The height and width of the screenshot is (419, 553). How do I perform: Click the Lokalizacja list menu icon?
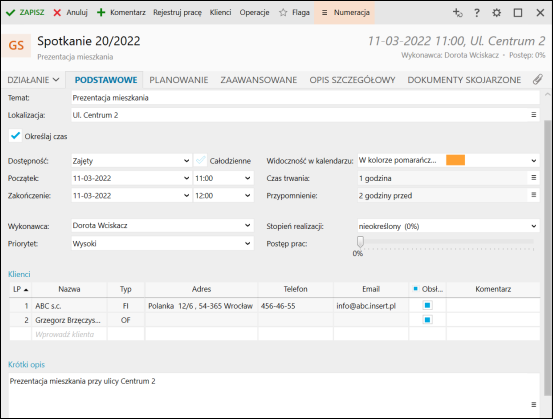pos(534,115)
